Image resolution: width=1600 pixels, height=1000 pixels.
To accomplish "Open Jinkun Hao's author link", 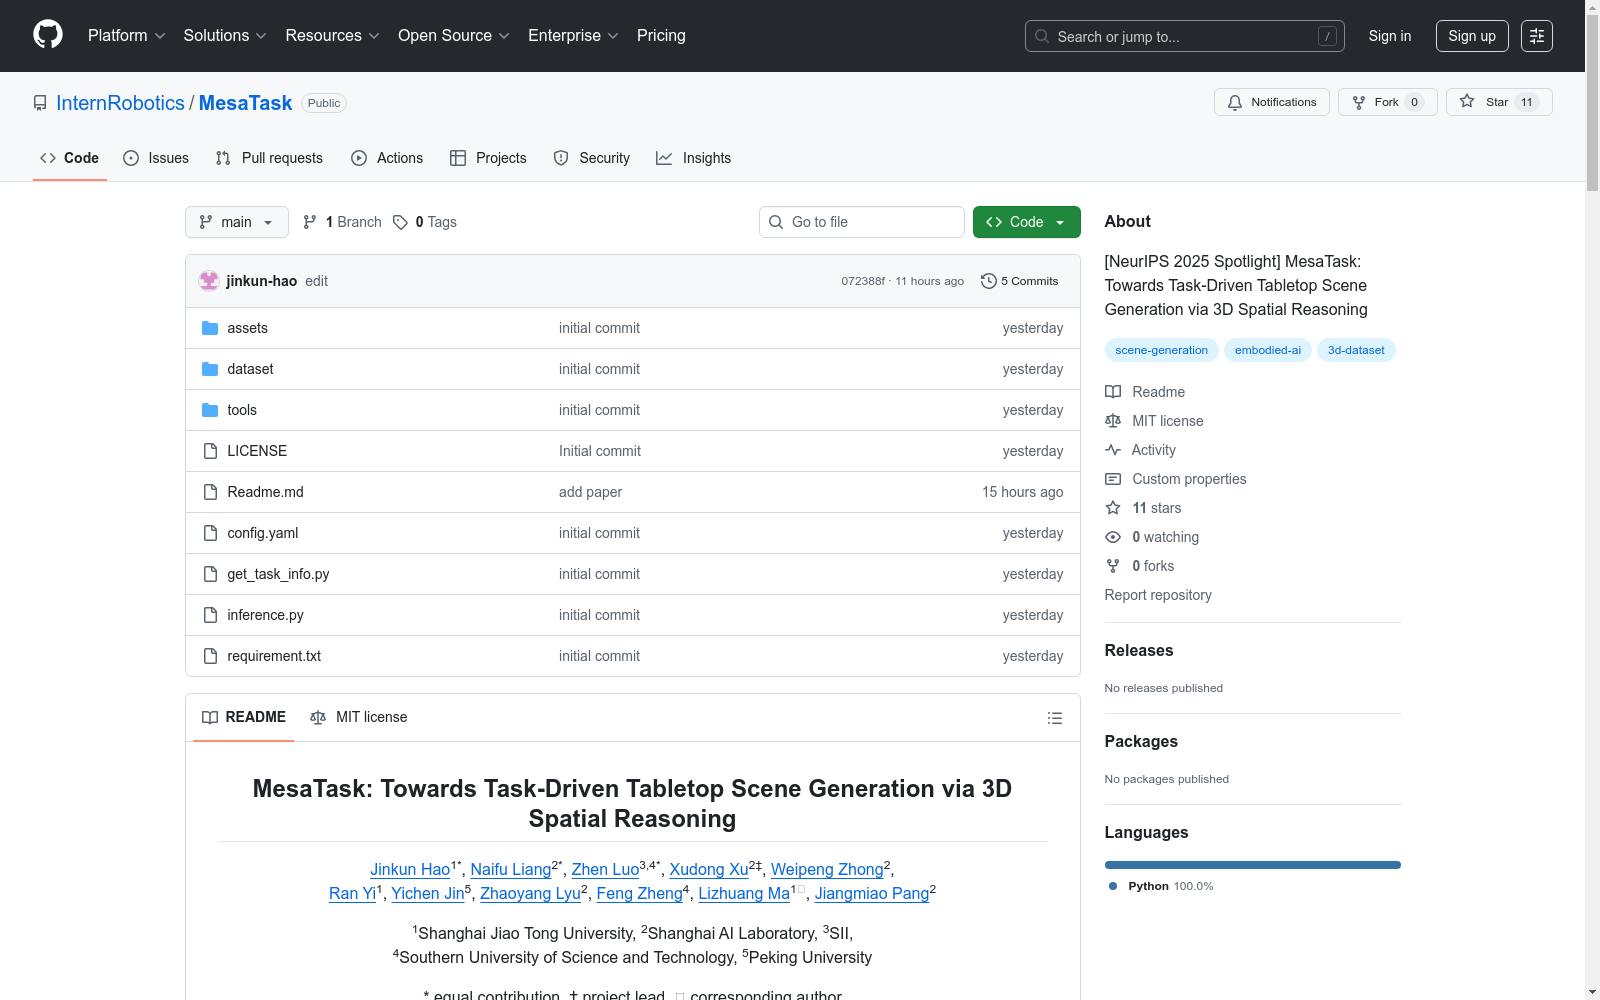I will (x=410, y=869).
